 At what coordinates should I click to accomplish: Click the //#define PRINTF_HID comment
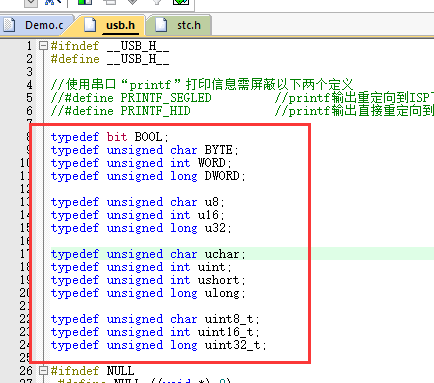click(121, 111)
